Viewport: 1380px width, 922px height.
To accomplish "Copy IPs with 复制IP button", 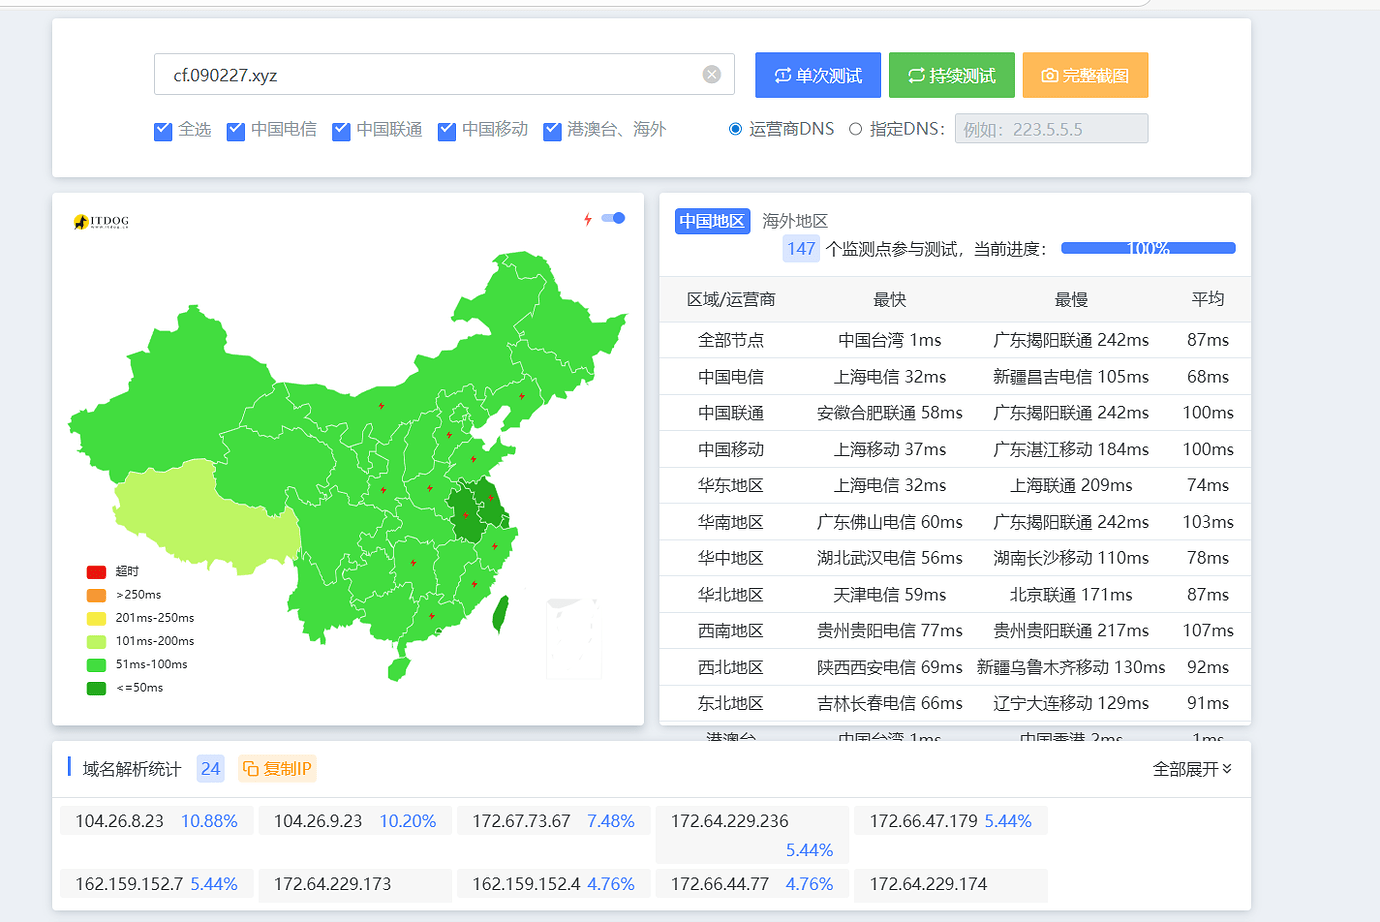I will click(278, 769).
